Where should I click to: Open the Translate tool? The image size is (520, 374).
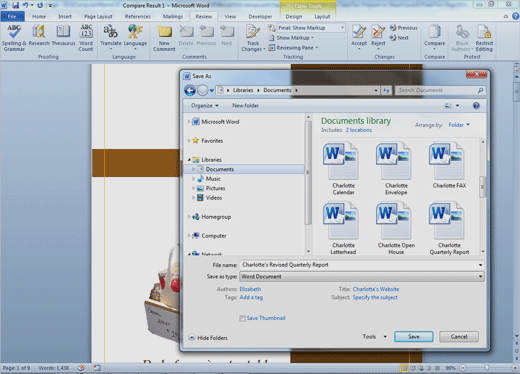coord(111,37)
